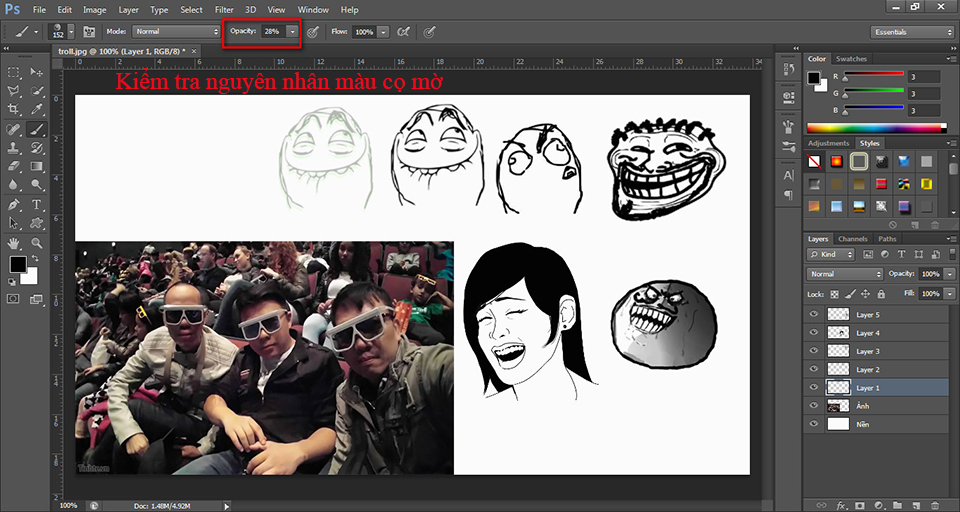Switch to the Channels tab

pos(853,239)
